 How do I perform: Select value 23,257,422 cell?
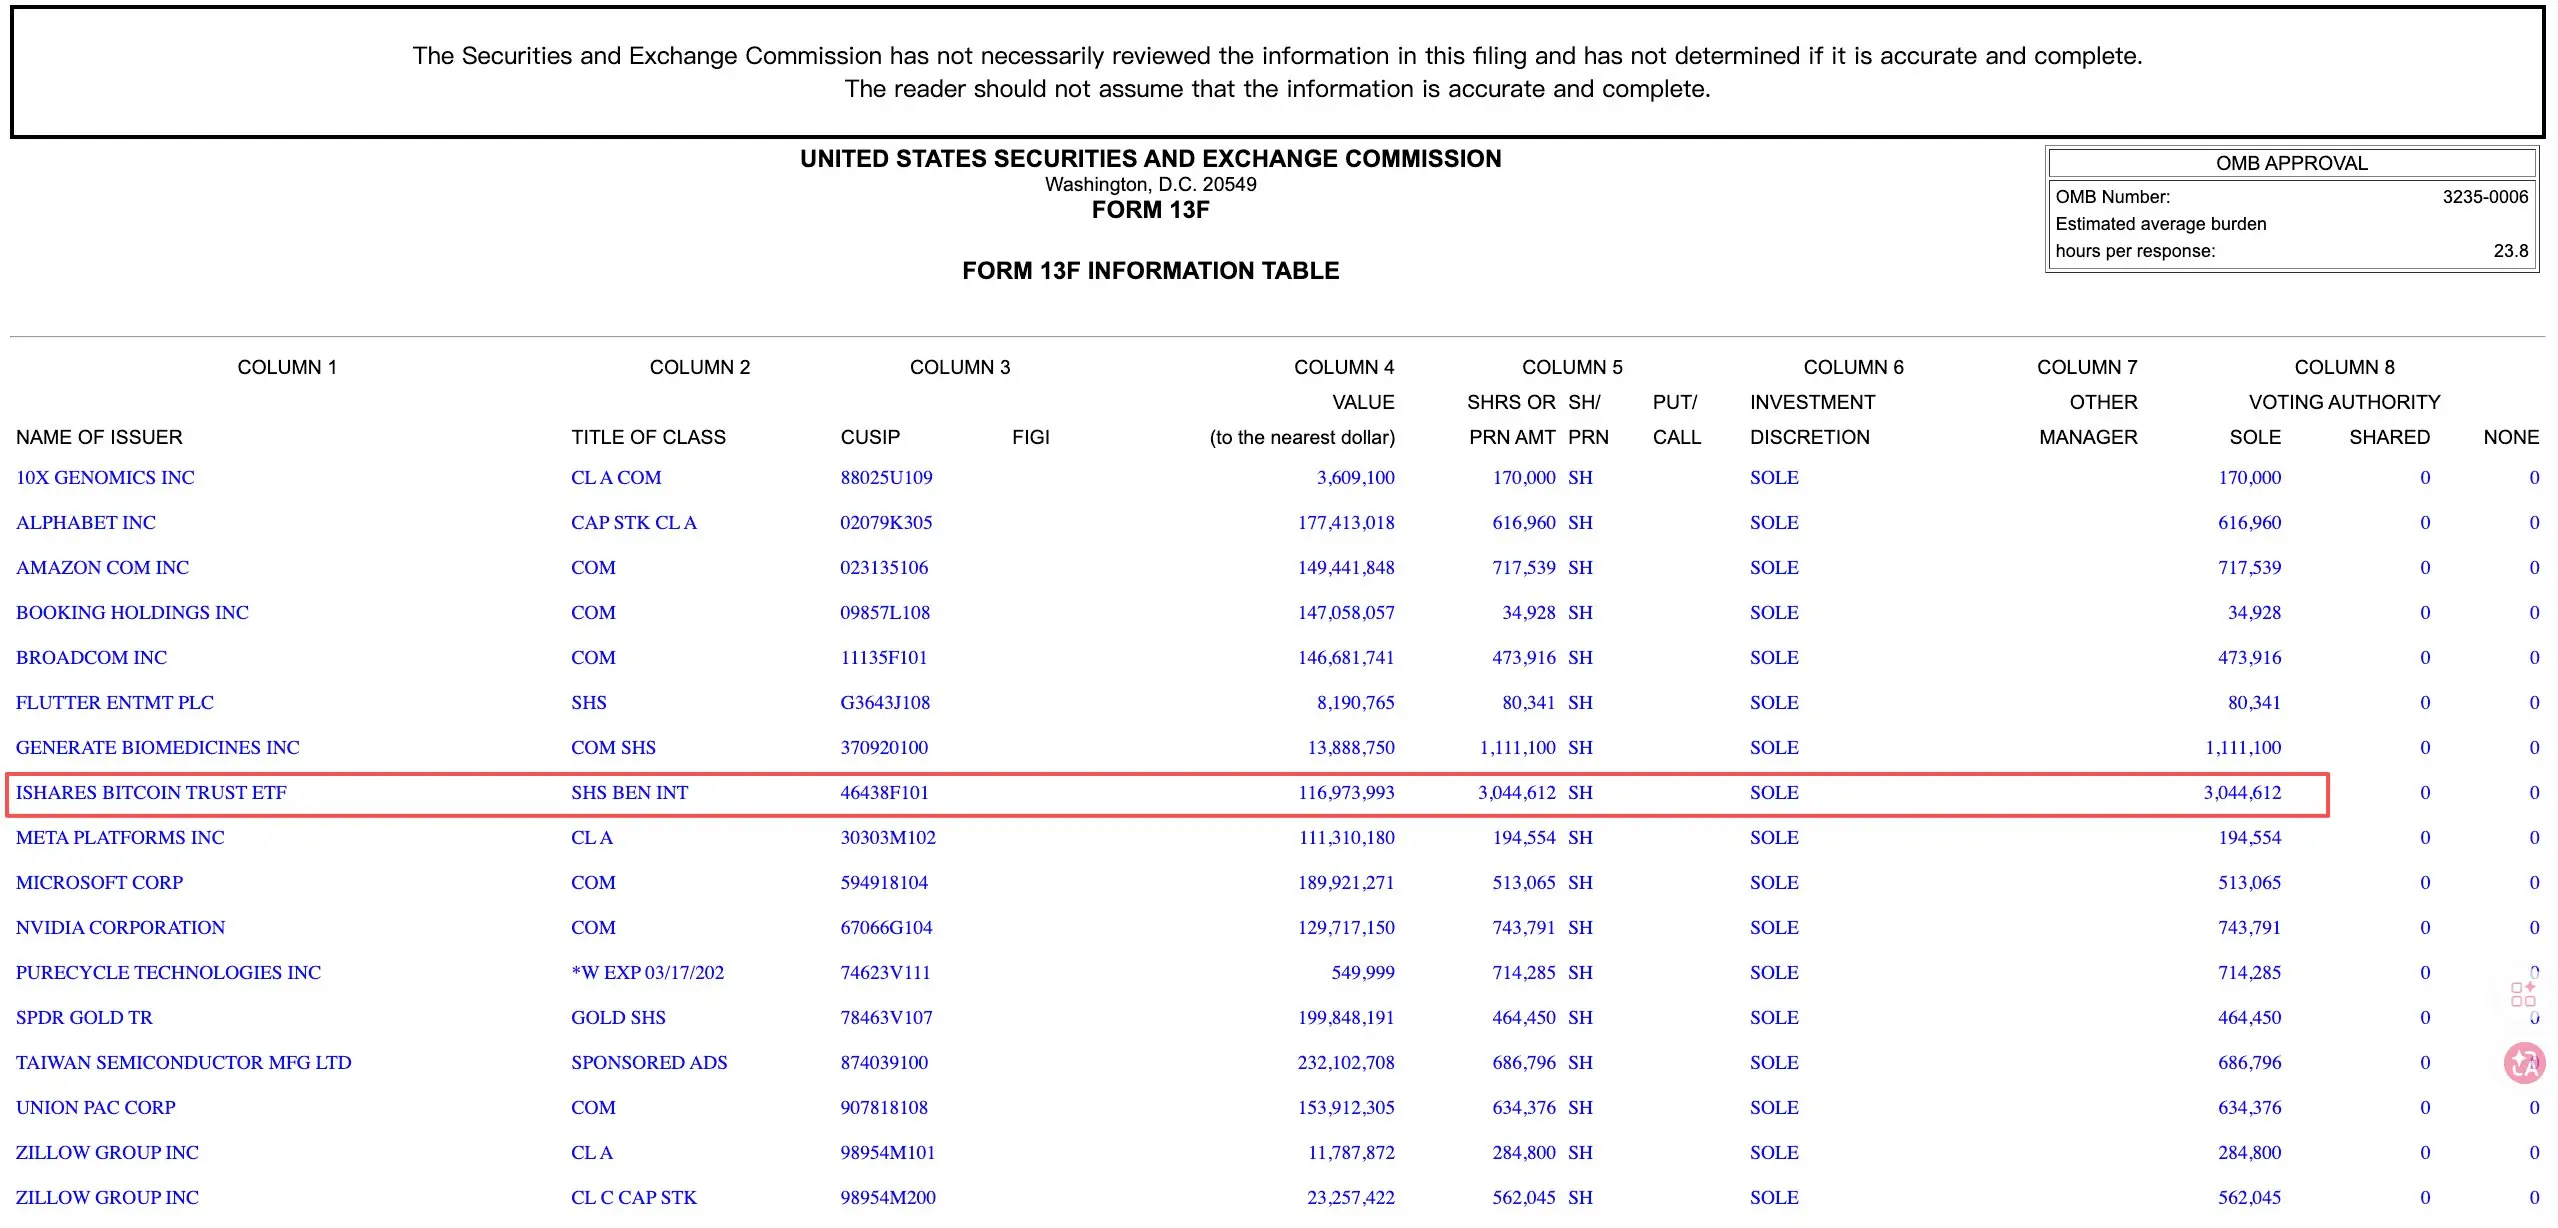click(x=1351, y=1198)
